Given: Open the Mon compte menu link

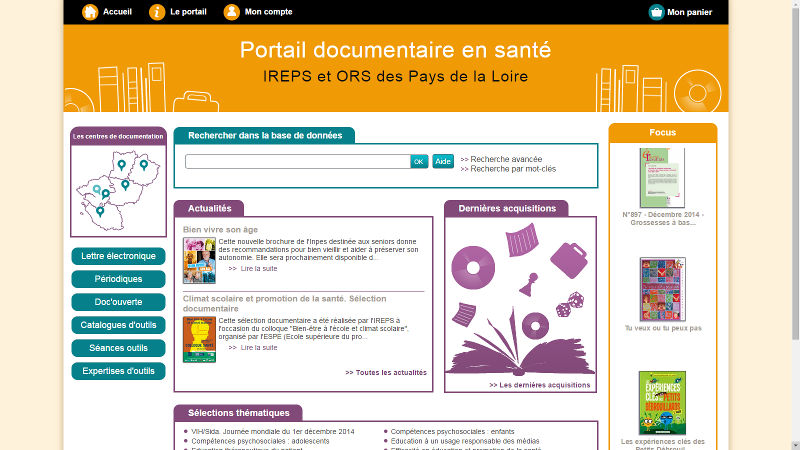Looking at the screenshot, I should coord(268,12).
